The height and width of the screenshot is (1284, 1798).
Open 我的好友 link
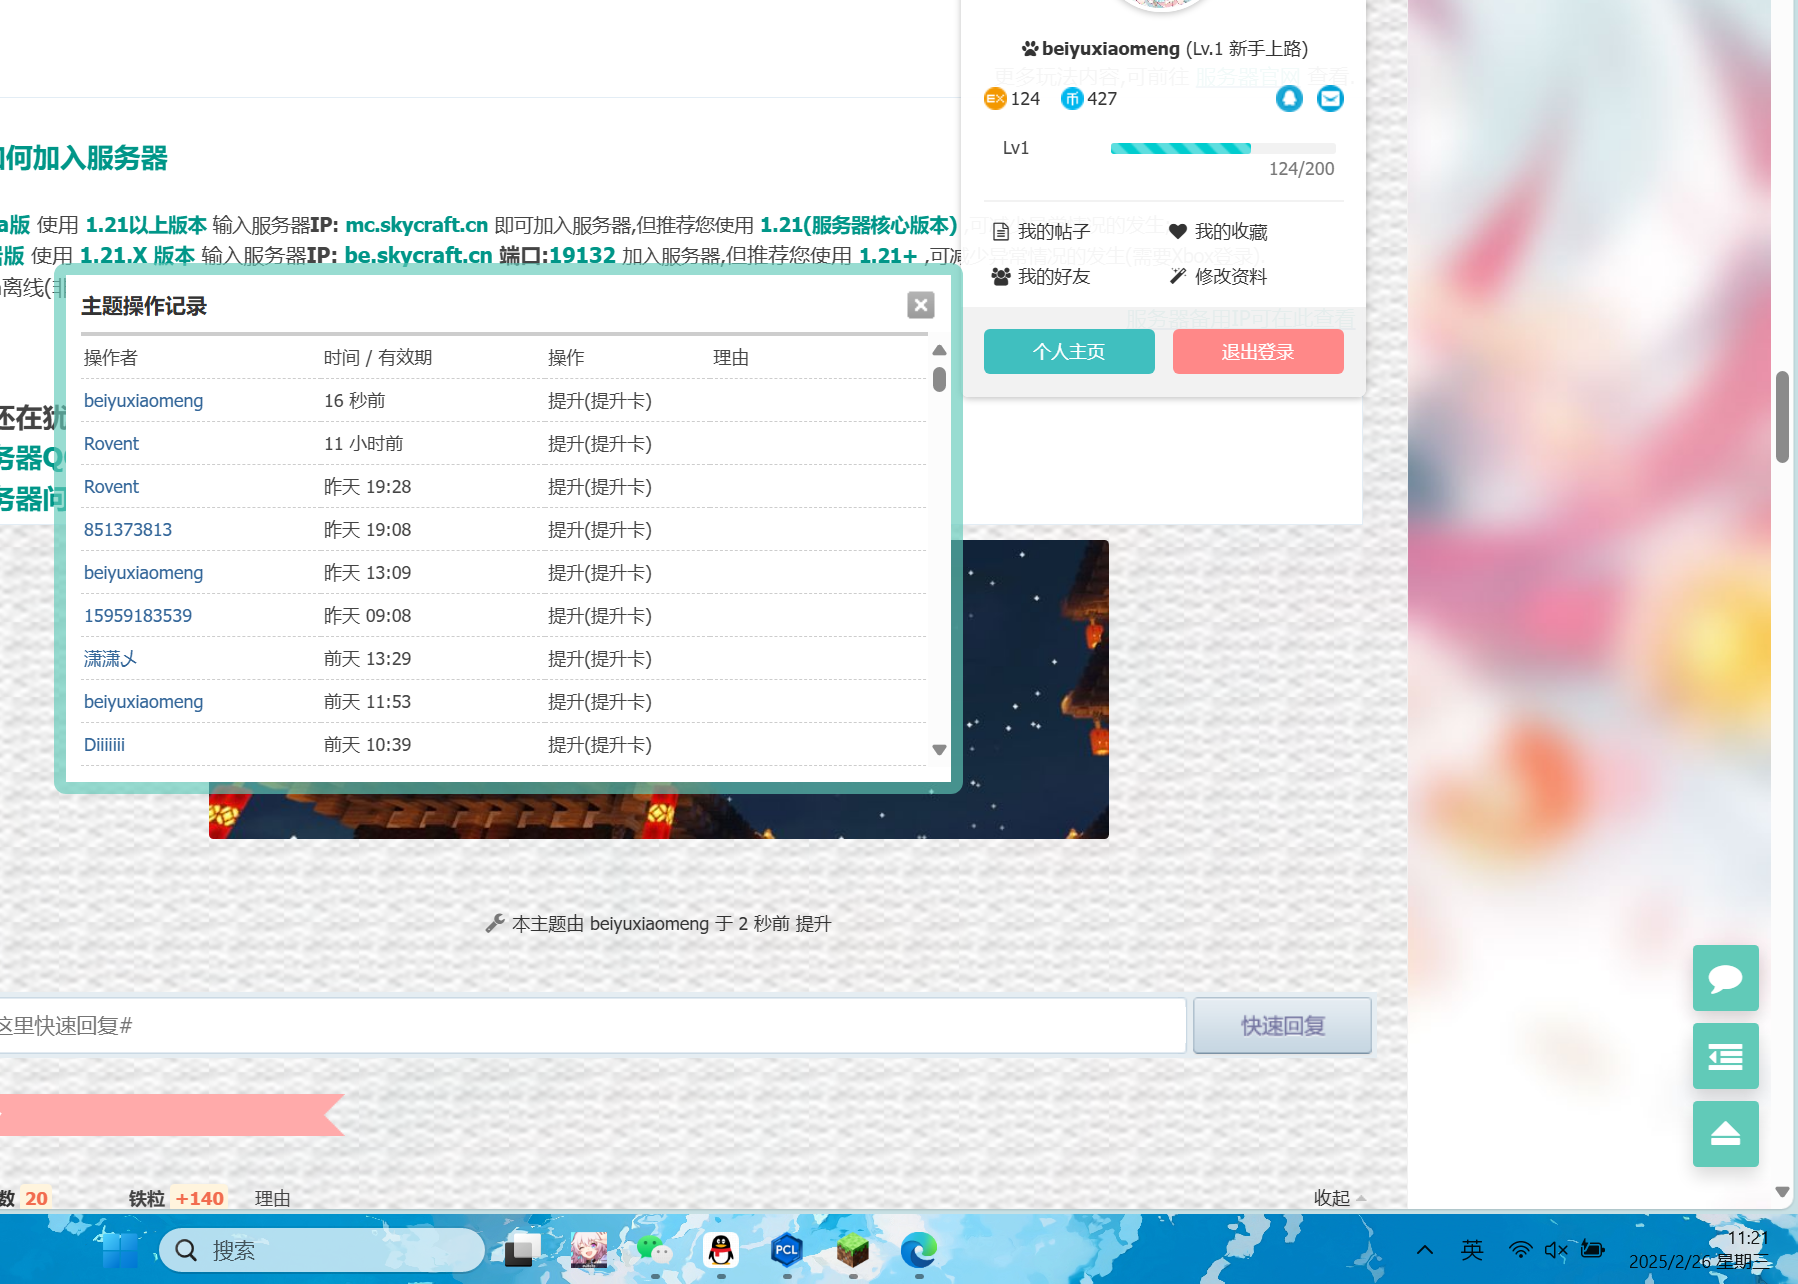pos(1041,277)
